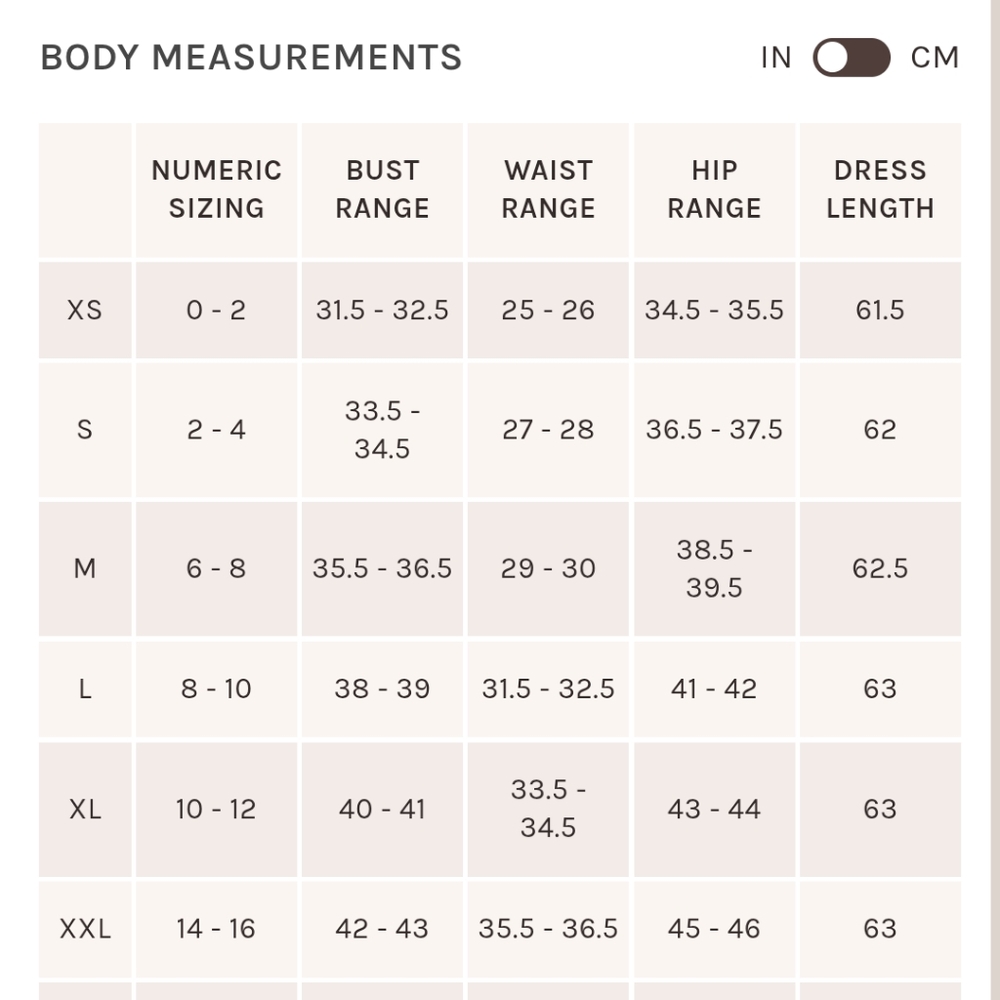
Task: Click the M numeric sizing 6 - 8 cell
Action: click(216, 569)
